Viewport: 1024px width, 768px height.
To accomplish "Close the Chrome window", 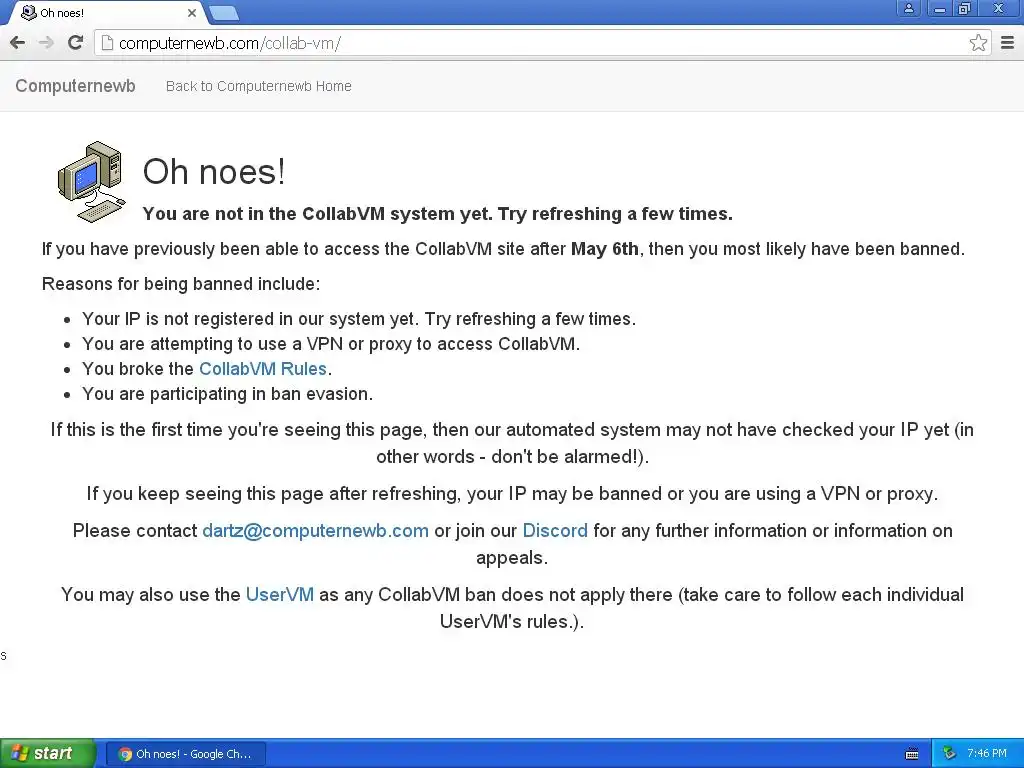I will [x=999, y=8].
